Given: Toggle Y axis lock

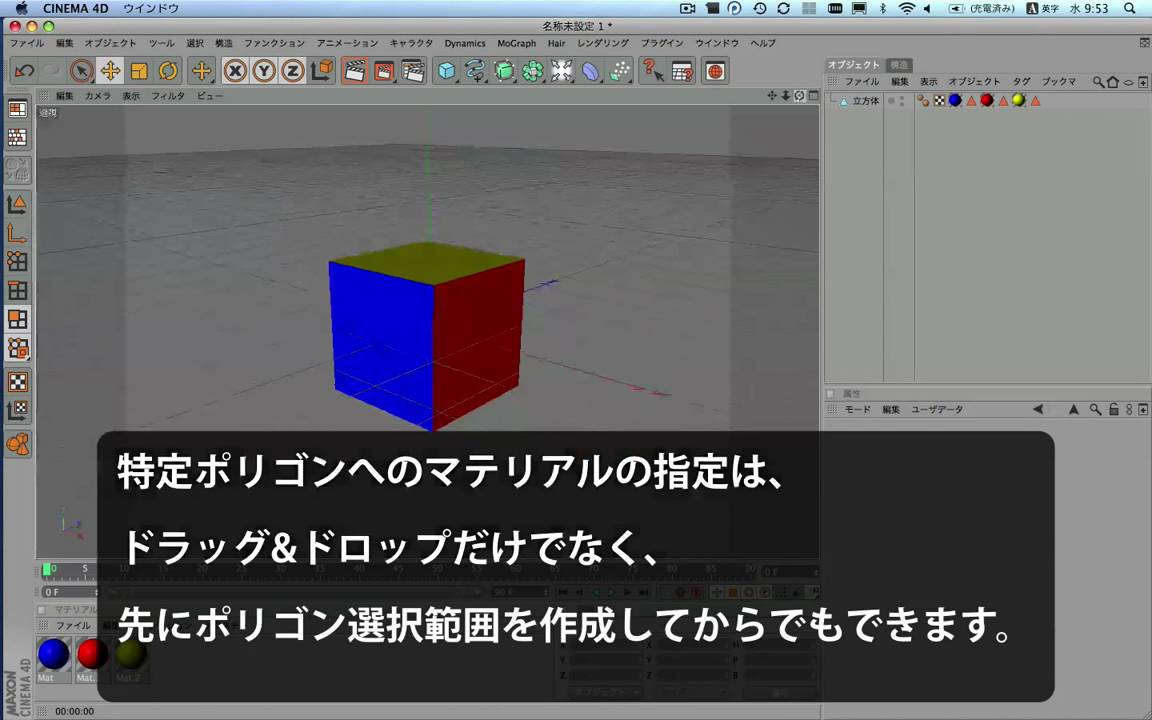Looking at the screenshot, I should coord(264,71).
